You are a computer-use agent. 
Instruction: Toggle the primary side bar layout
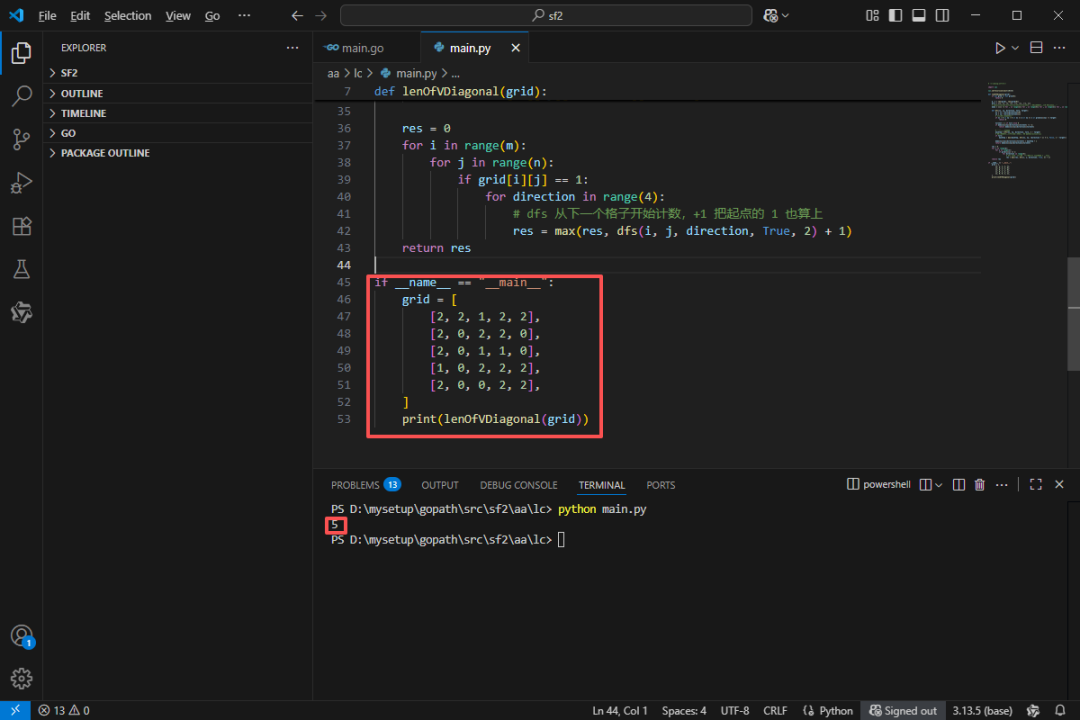[x=895, y=16]
